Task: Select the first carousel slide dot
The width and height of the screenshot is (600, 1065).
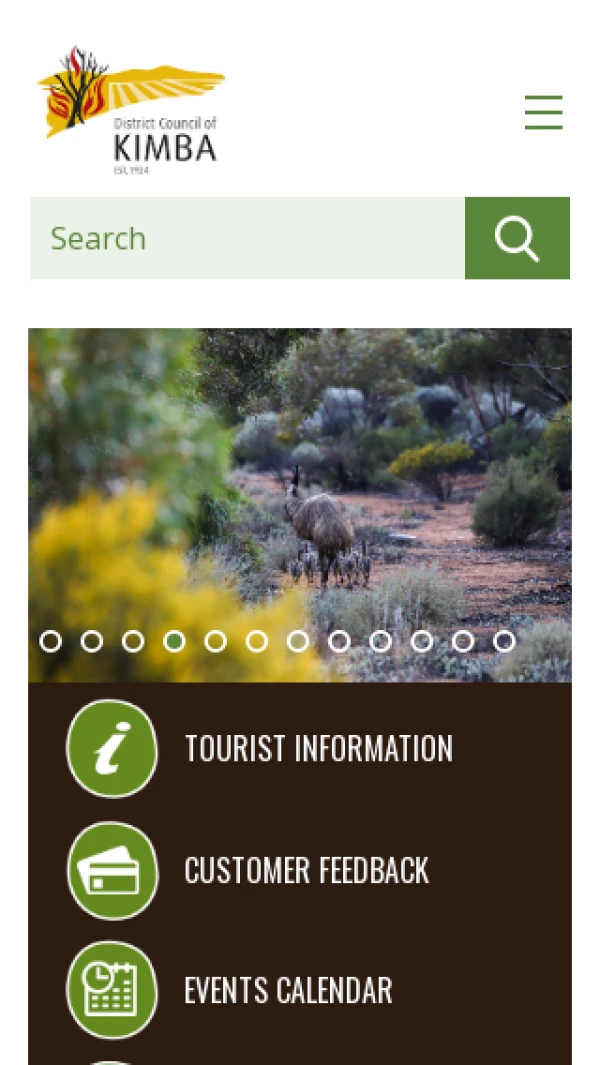Action: 50,641
